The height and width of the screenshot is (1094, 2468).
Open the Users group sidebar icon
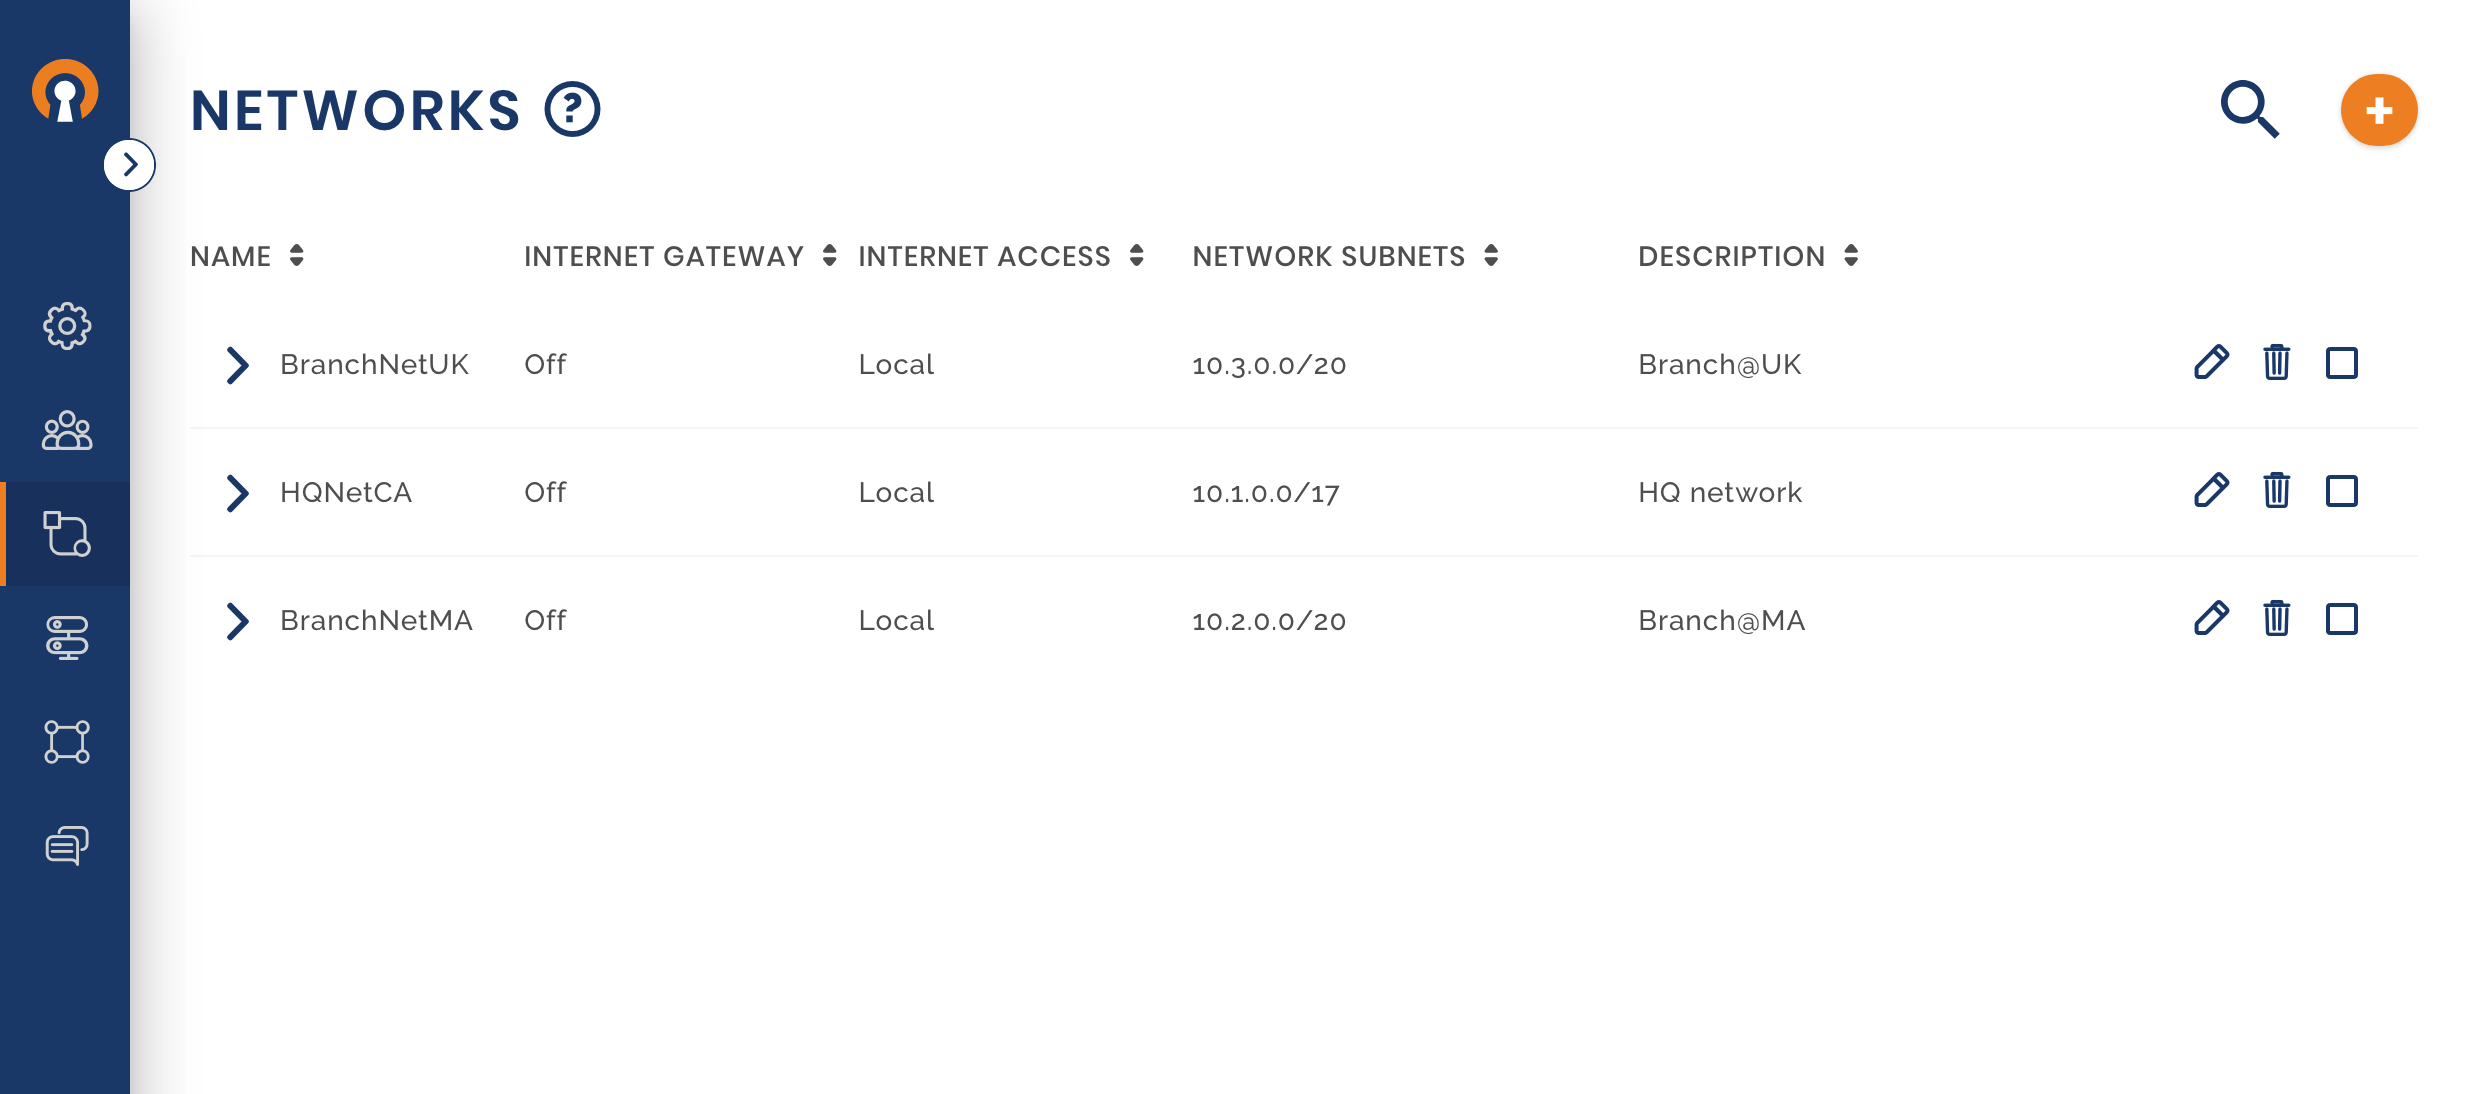tap(67, 431)
